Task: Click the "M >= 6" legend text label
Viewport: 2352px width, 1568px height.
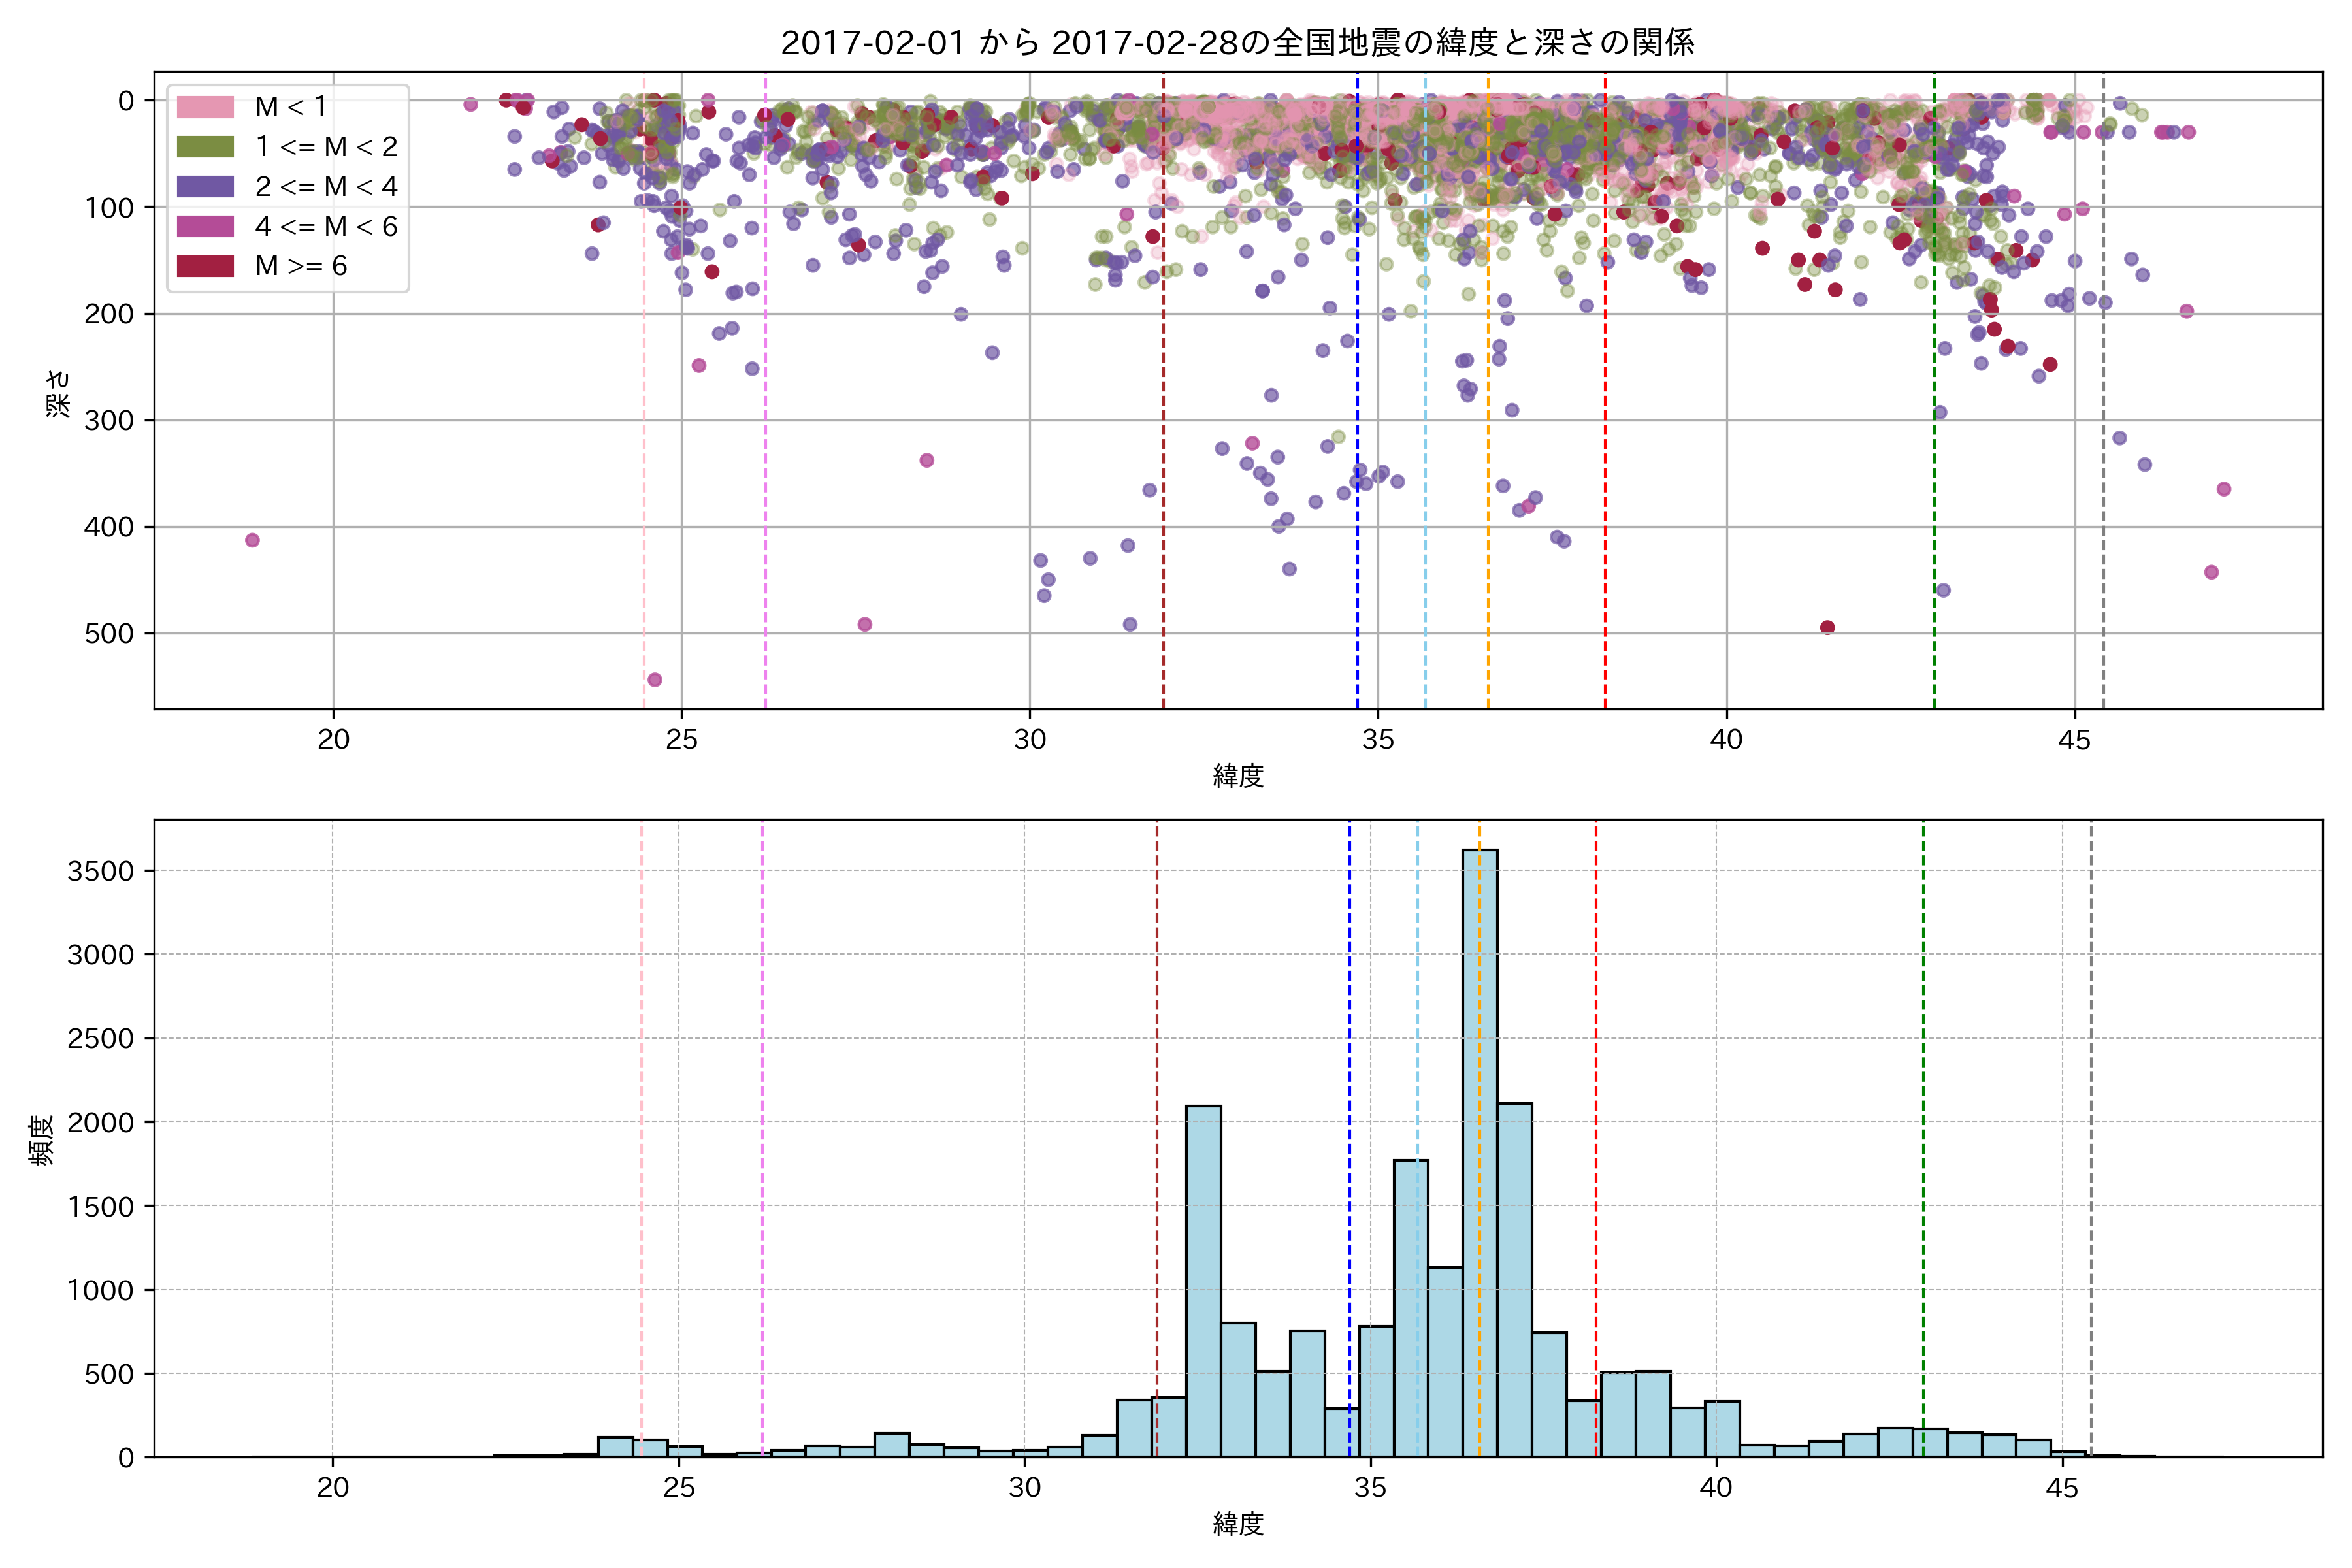Action: coord(301,266)
